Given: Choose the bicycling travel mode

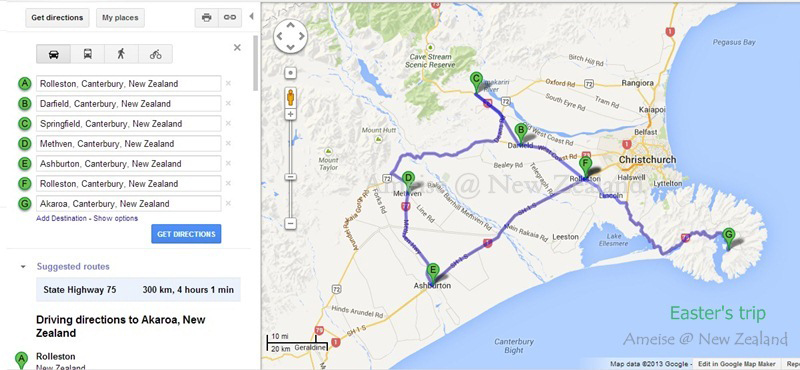Looking at the screenshot, I should coord(156,54).
